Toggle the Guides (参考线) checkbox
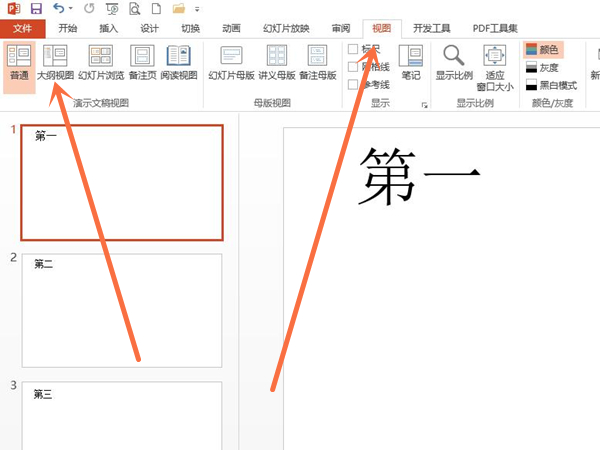Image resolution: width=600 pixels, height=450 pixels. click(x=353, y=85)
